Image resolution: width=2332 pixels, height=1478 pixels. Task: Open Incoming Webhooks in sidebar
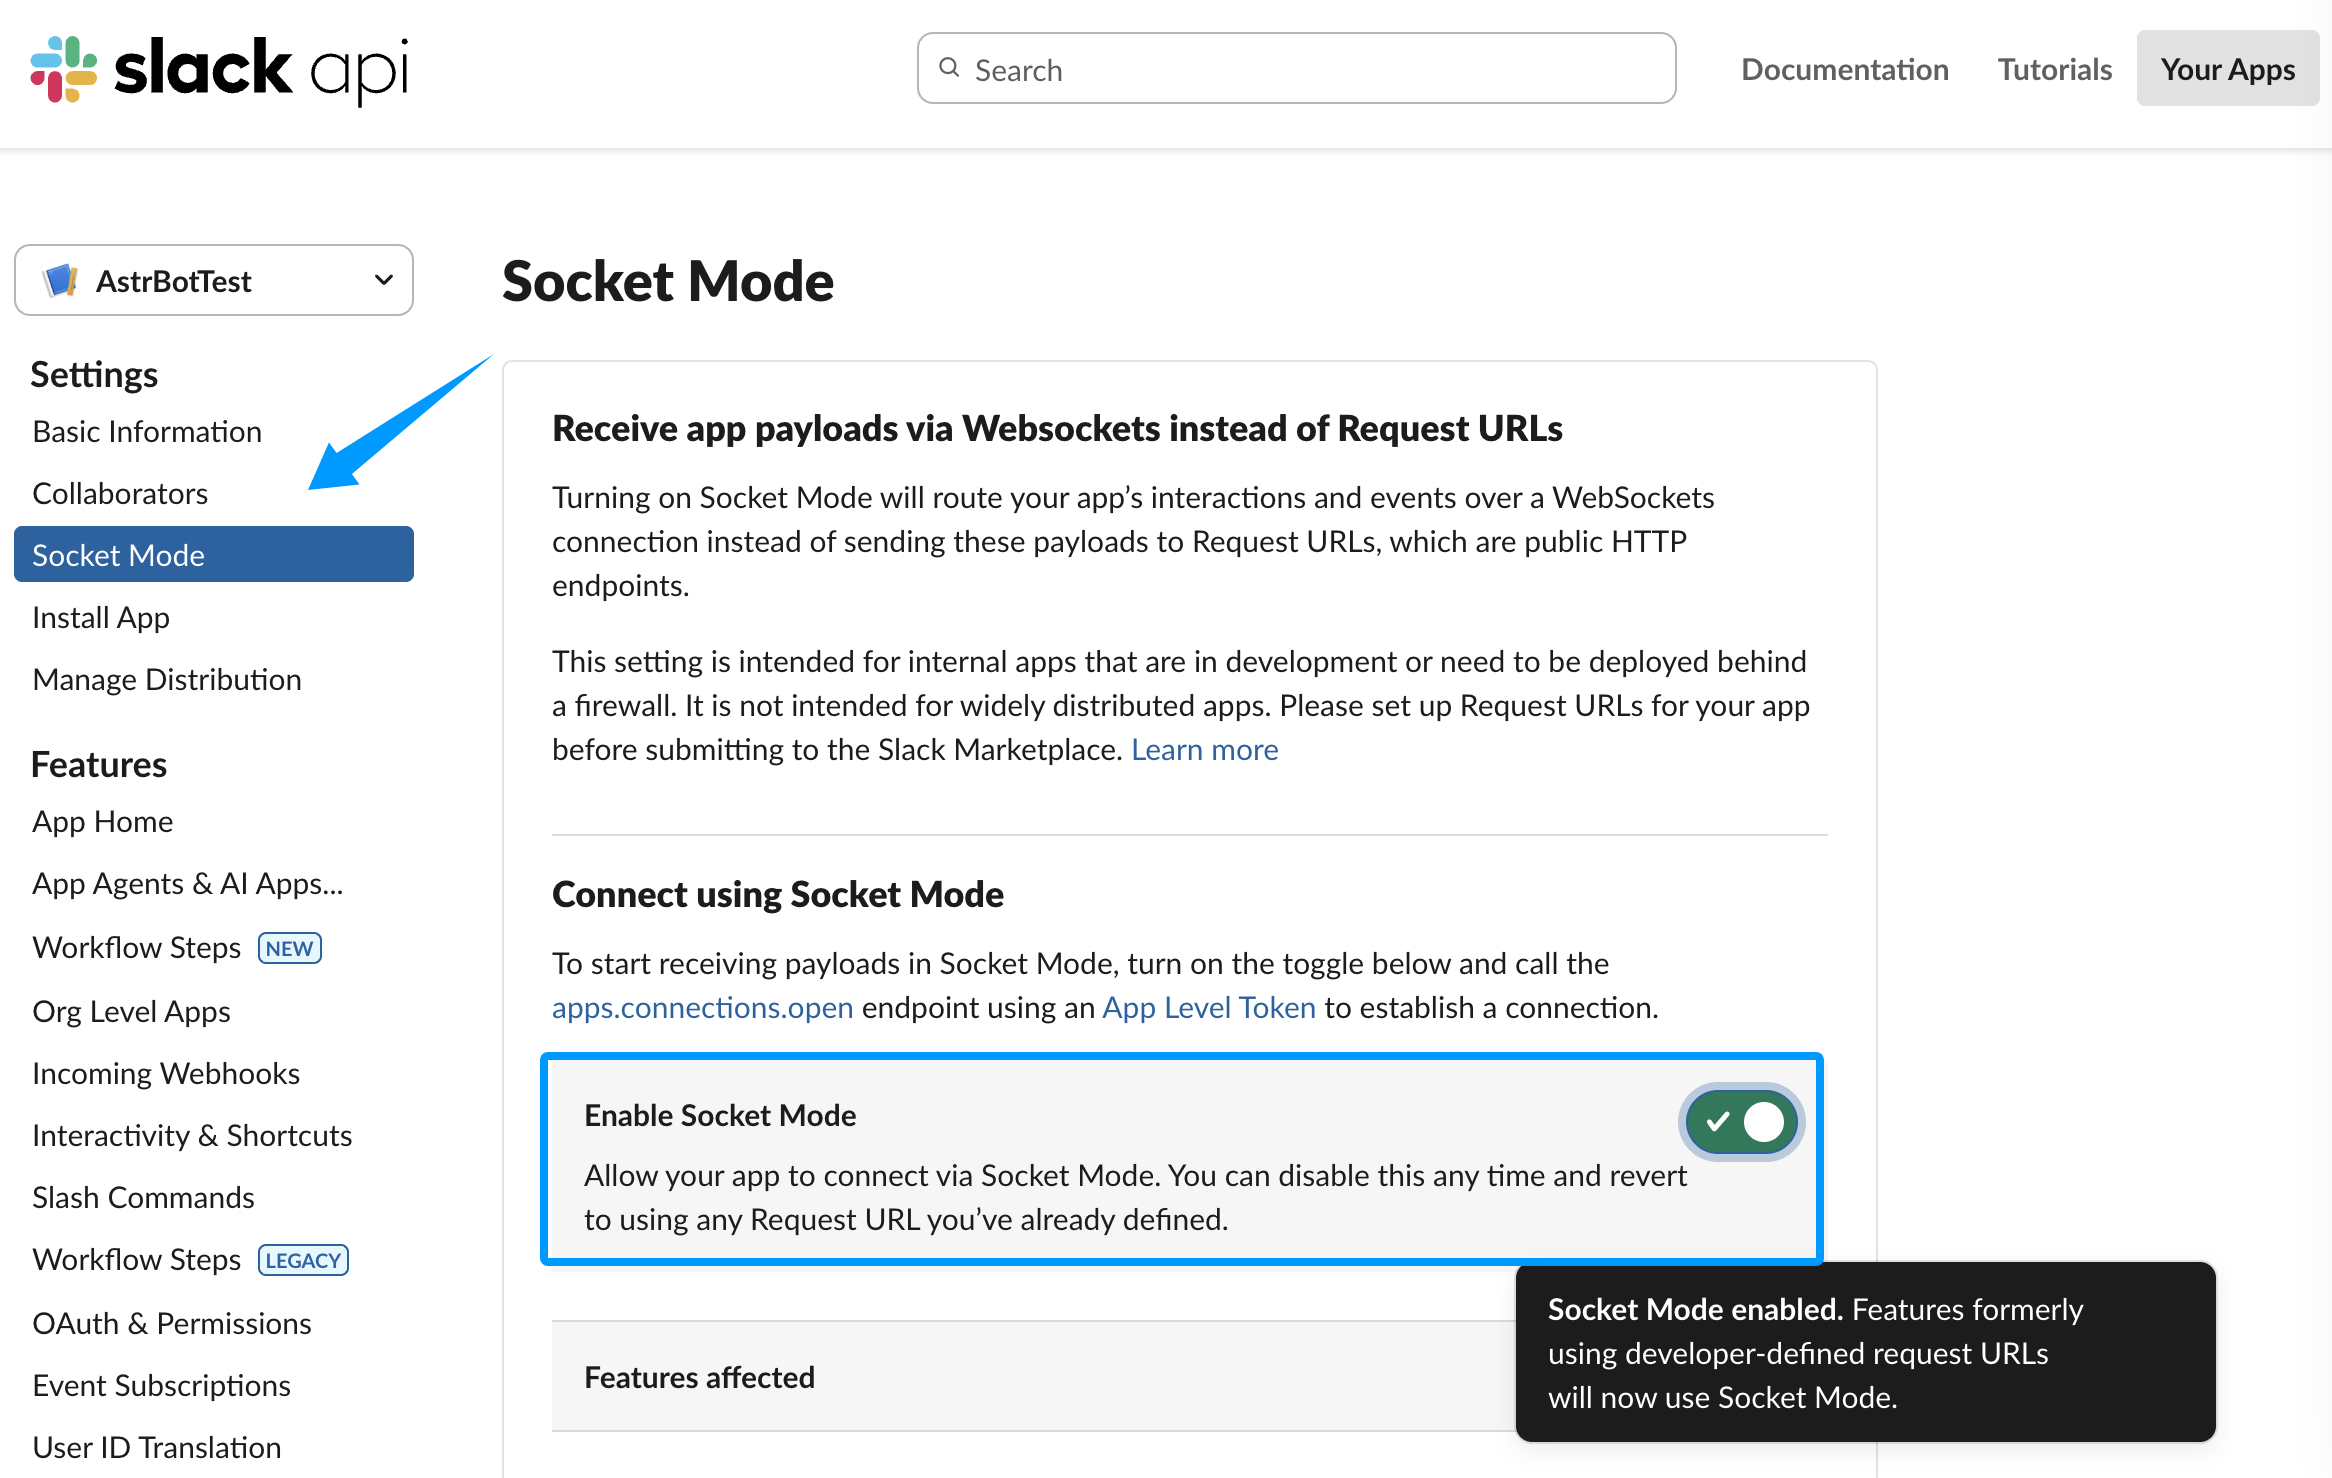pyautogui.click(x=166, y=1074)
